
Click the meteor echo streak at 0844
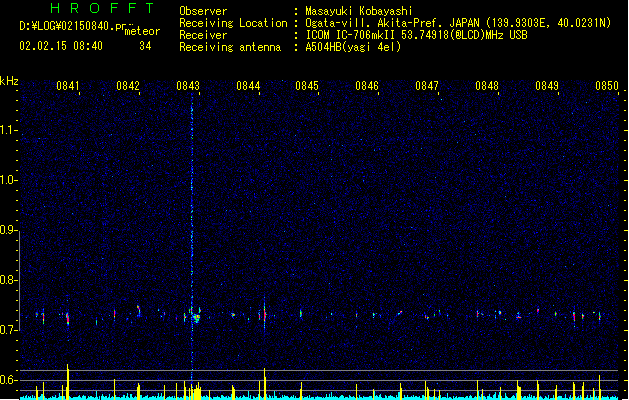coord(264,315)
